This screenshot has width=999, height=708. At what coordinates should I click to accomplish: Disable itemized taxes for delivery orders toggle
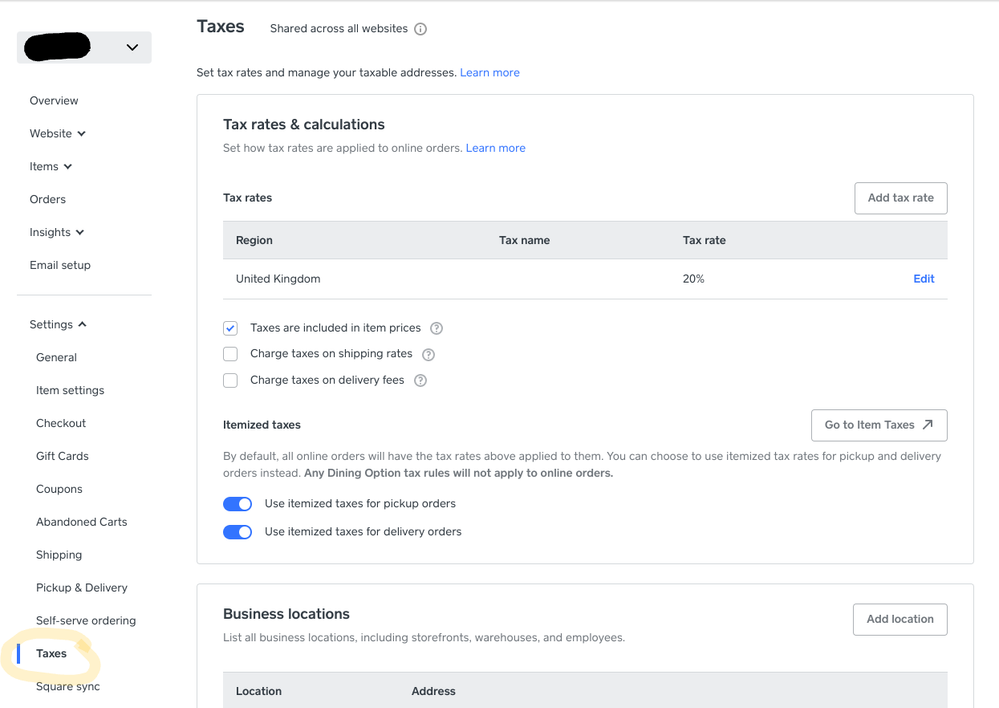(238, 532)
